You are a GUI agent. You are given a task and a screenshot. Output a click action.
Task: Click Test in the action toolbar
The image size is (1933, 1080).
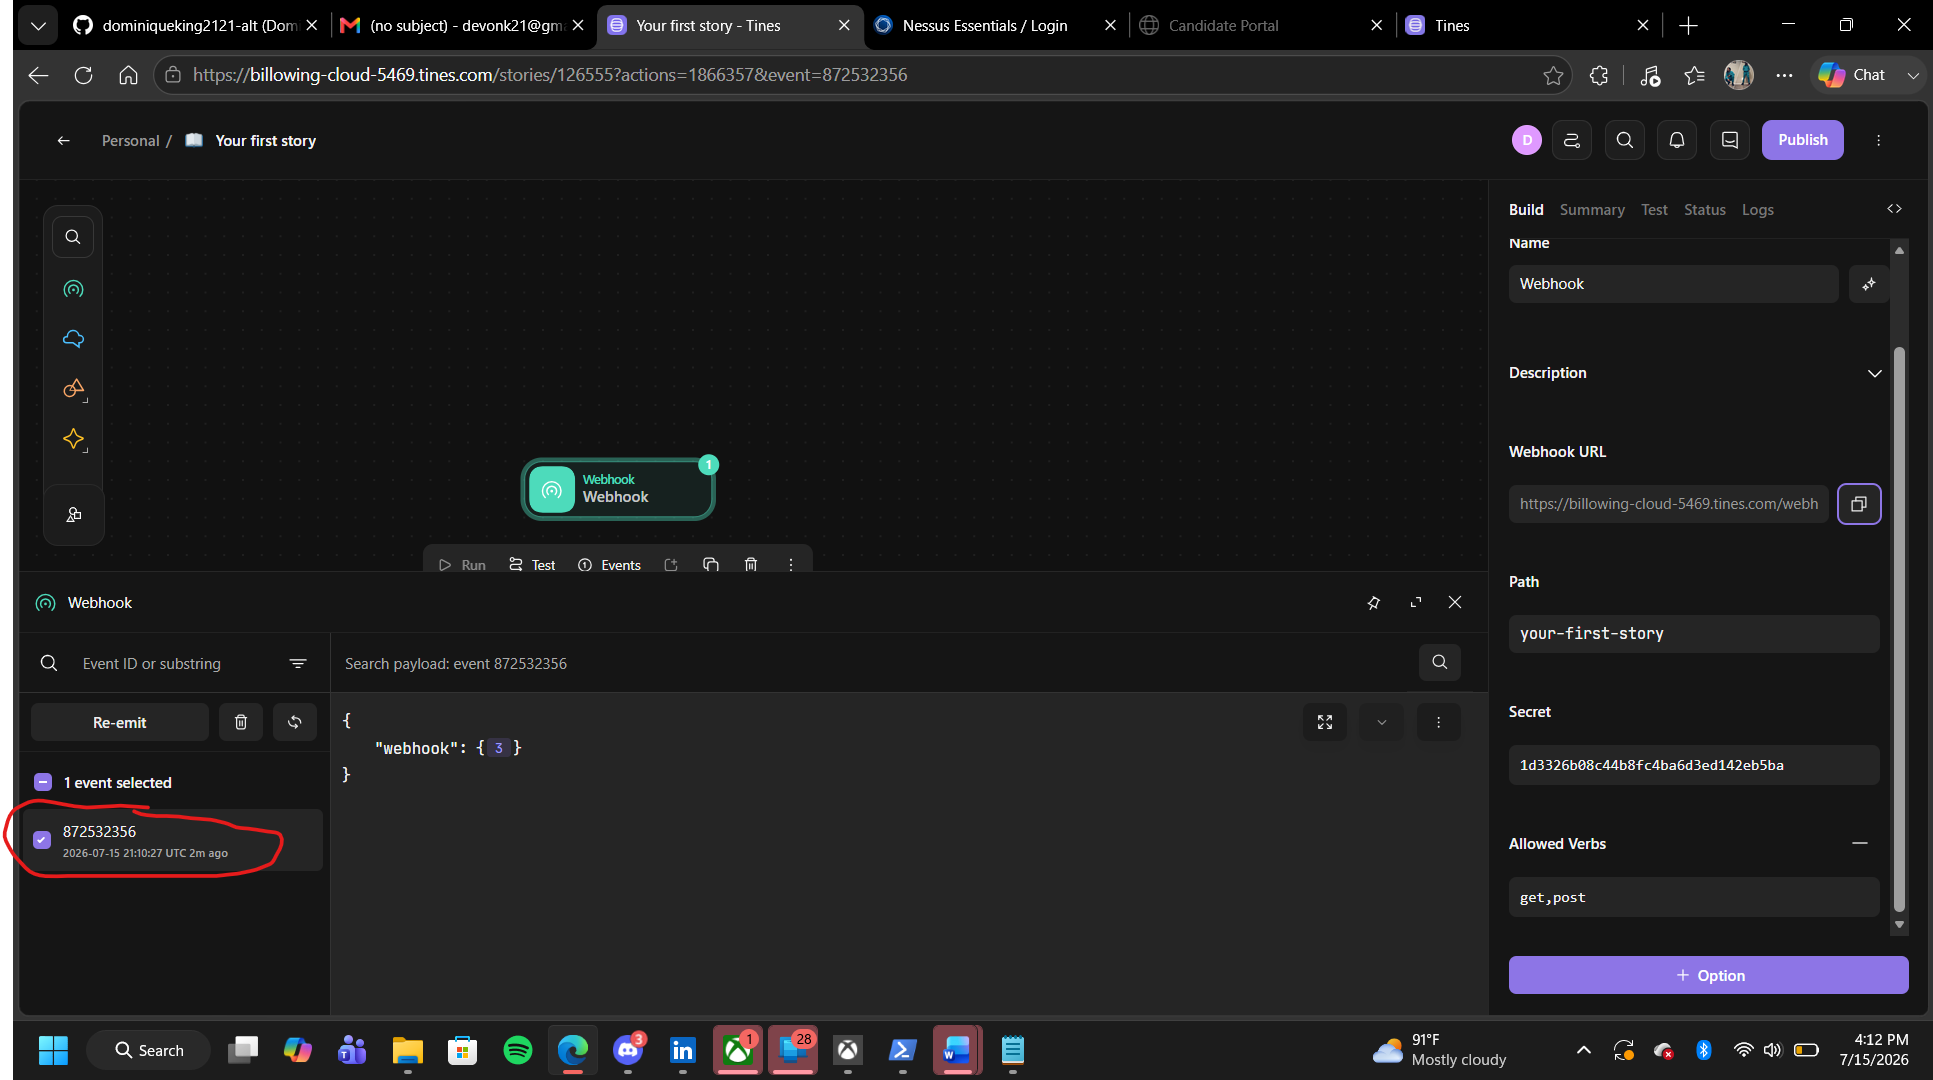[532, 565]
